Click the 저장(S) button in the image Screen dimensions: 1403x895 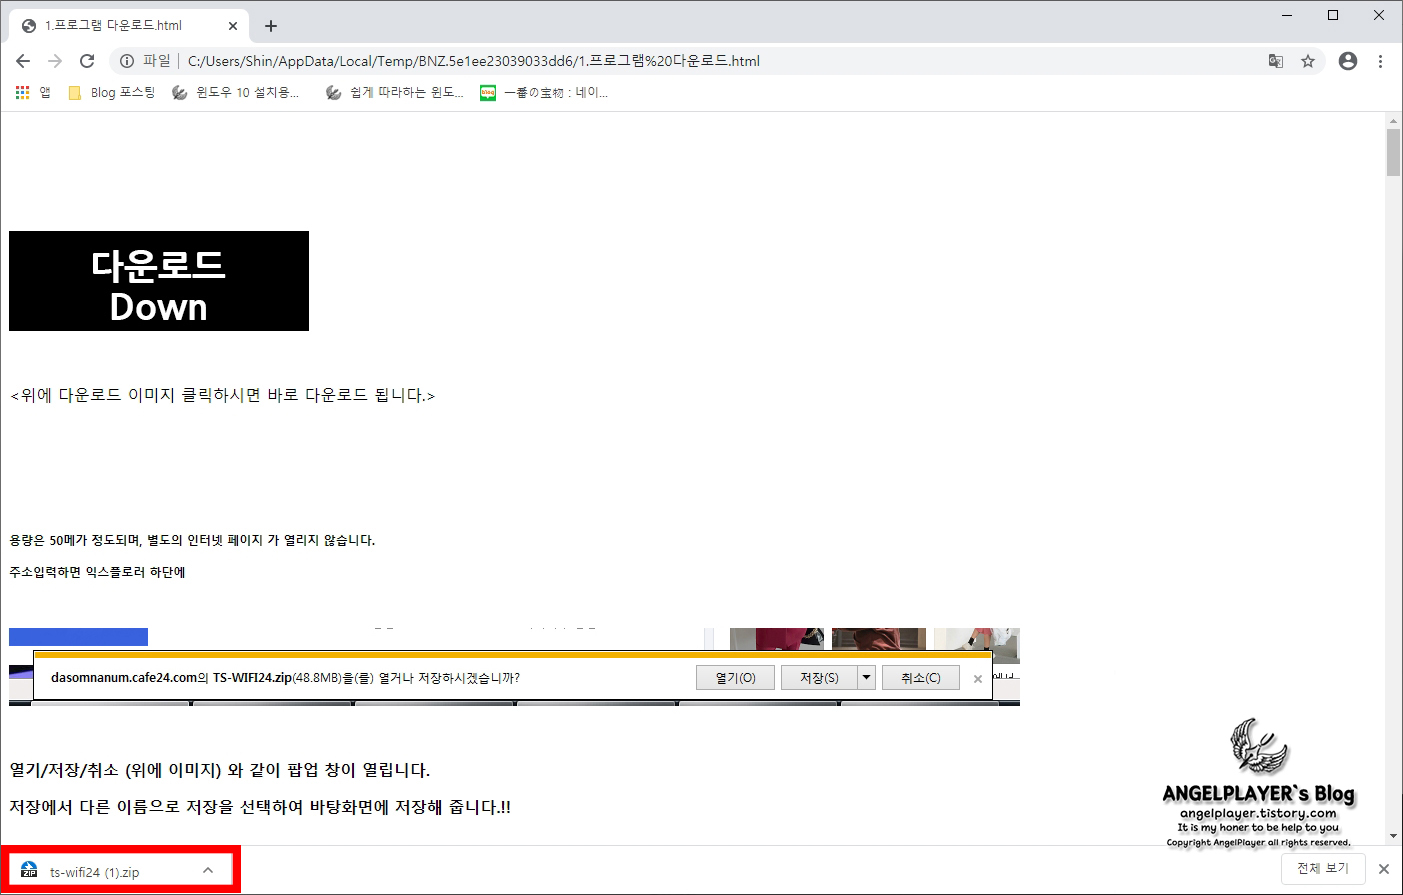819,678
